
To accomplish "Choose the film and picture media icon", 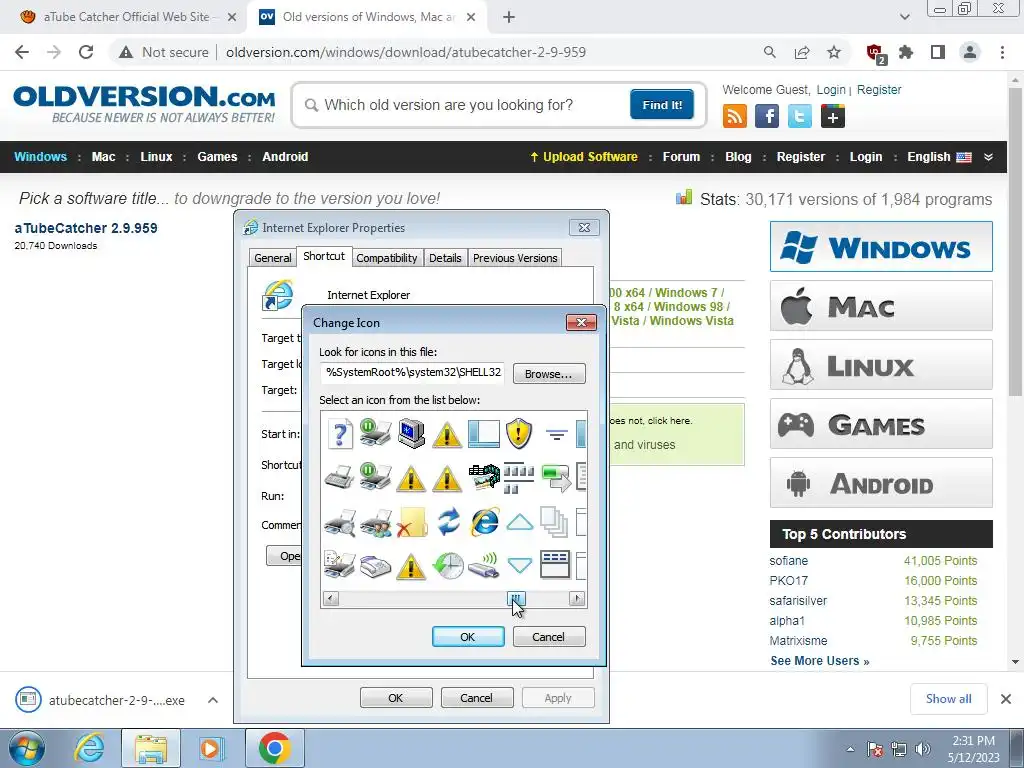I will (484, 477).
